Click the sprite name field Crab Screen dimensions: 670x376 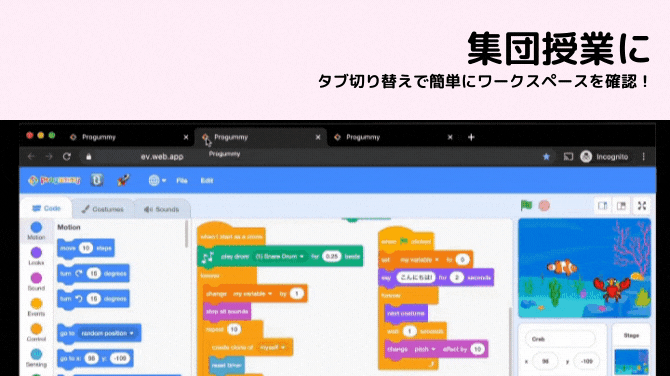[x=560, y=339]
